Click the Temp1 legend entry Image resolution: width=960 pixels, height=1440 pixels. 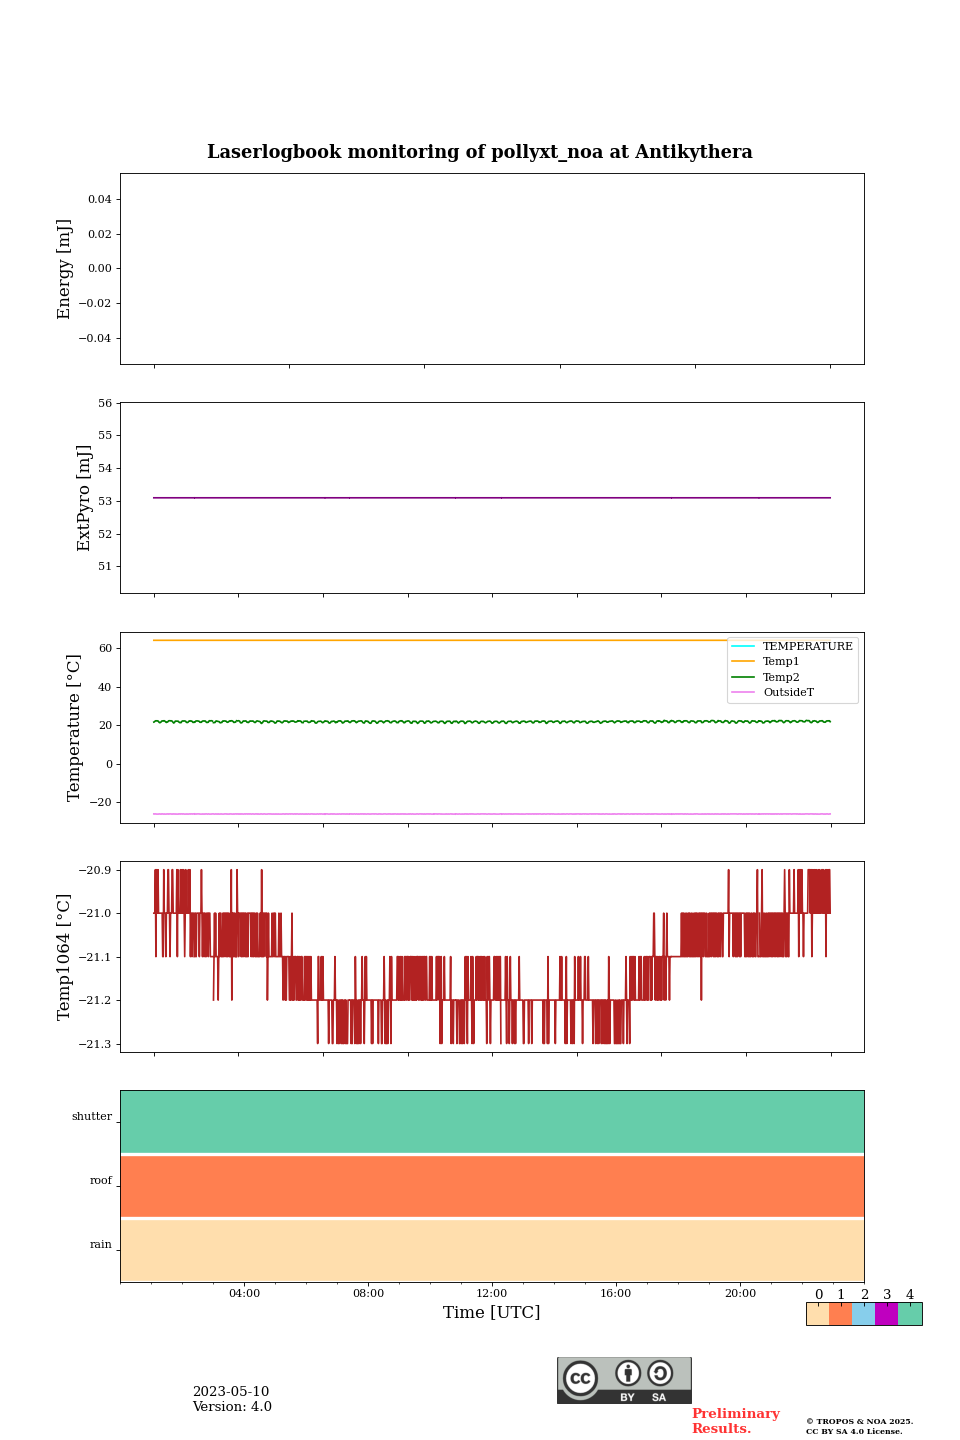point(766,661)
